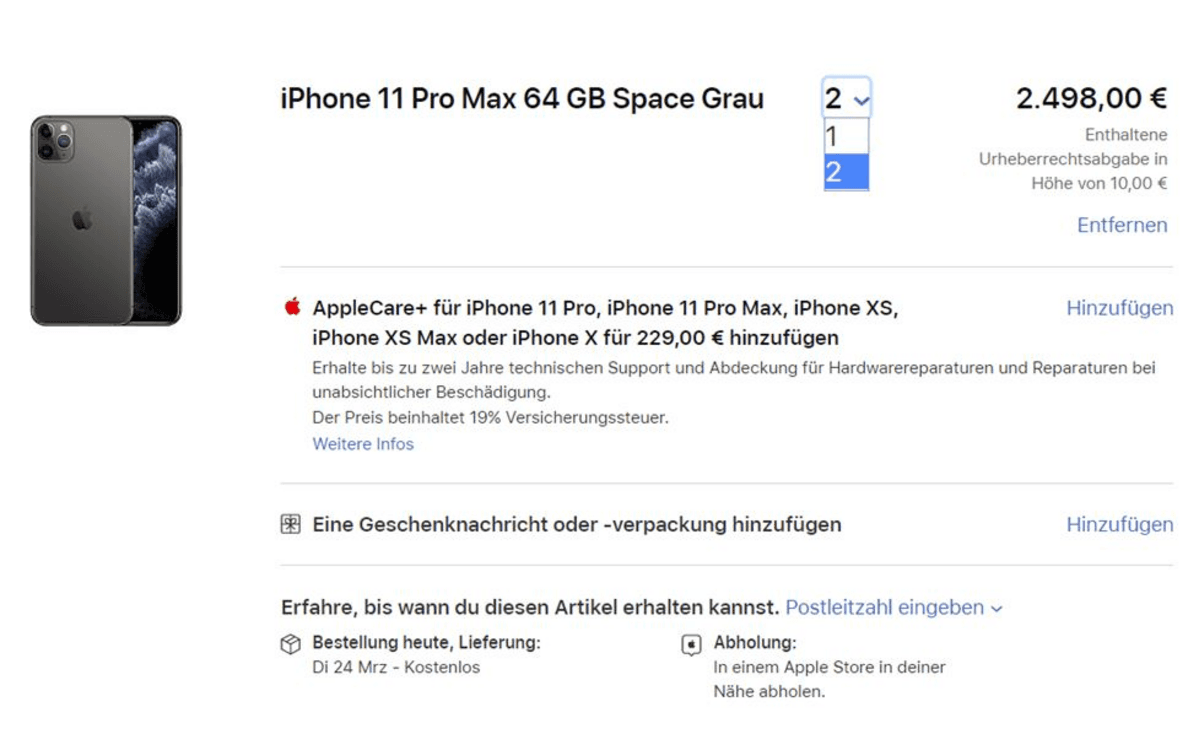Select quantity 2 in the dropdown list

pyautogui.click(x=846, y=172)
